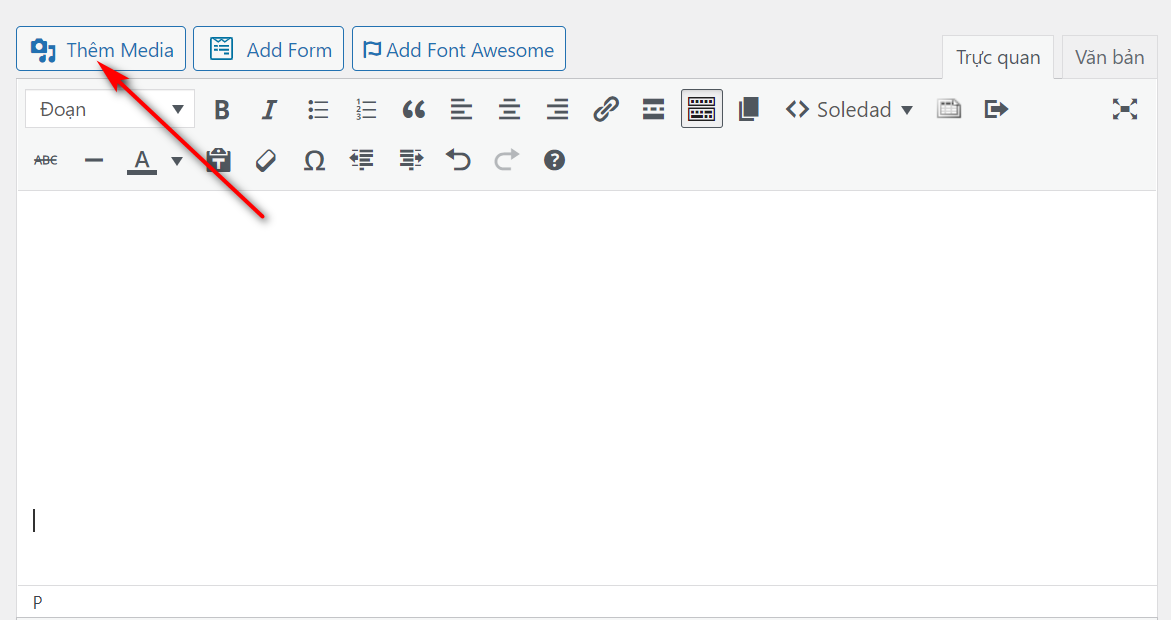Select the Trực quan tab

coord(997,57)
